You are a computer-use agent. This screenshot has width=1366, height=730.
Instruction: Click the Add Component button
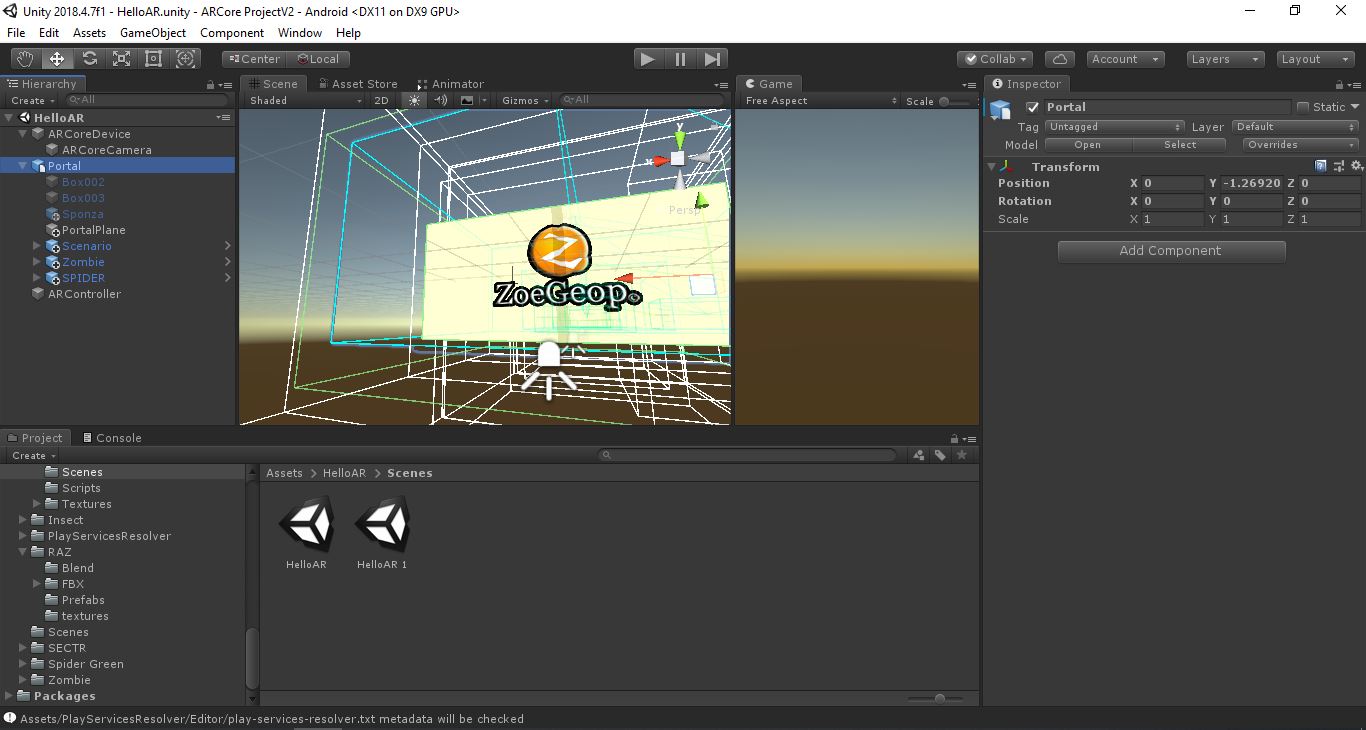point(1171,251)
